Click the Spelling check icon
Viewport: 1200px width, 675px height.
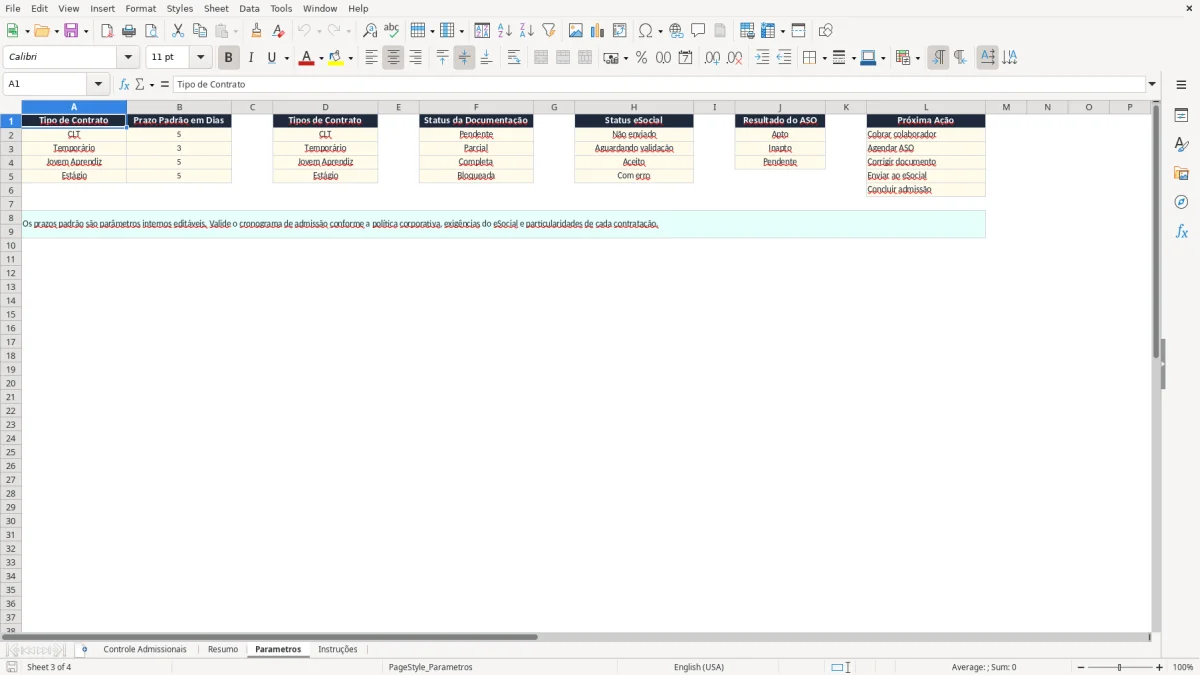click(x=392, y=31)
